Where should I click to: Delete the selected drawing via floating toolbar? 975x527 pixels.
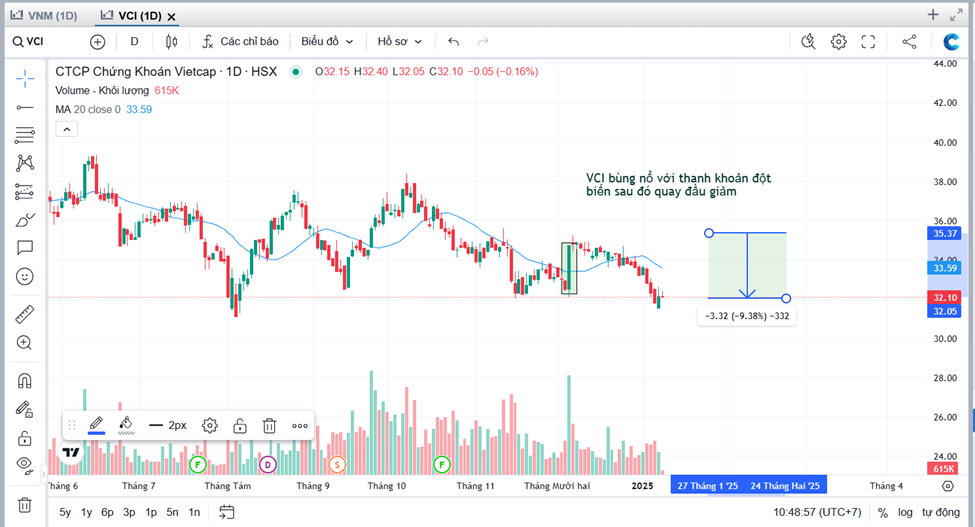coord(269,426)
